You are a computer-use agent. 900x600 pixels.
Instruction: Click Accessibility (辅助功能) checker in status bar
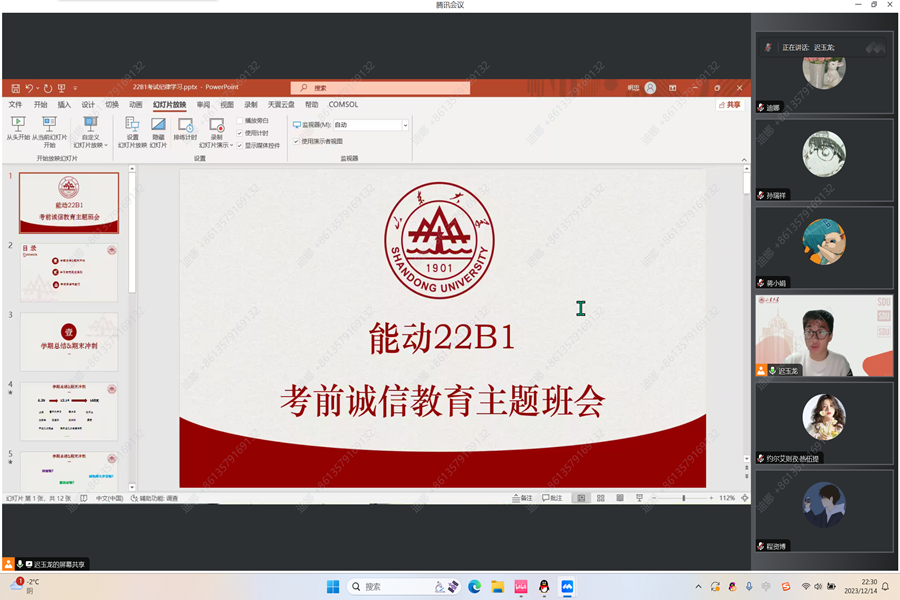[x=155, y=498]
